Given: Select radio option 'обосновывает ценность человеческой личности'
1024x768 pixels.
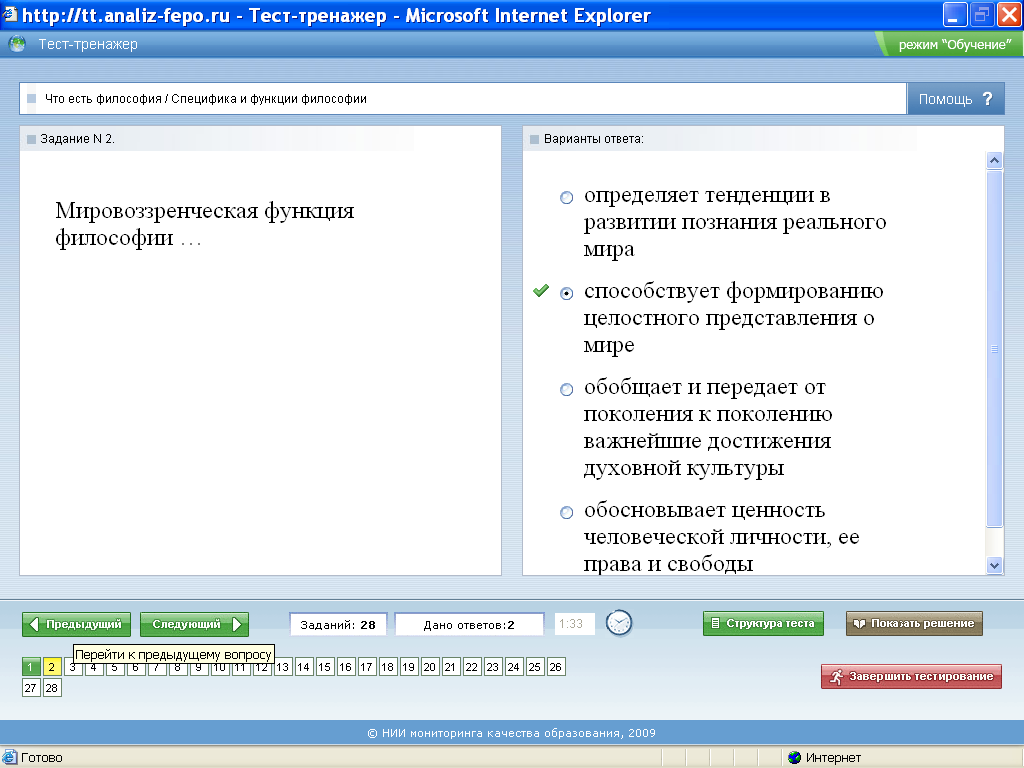Looking at the screenshot, I should [x=567, y=513].
